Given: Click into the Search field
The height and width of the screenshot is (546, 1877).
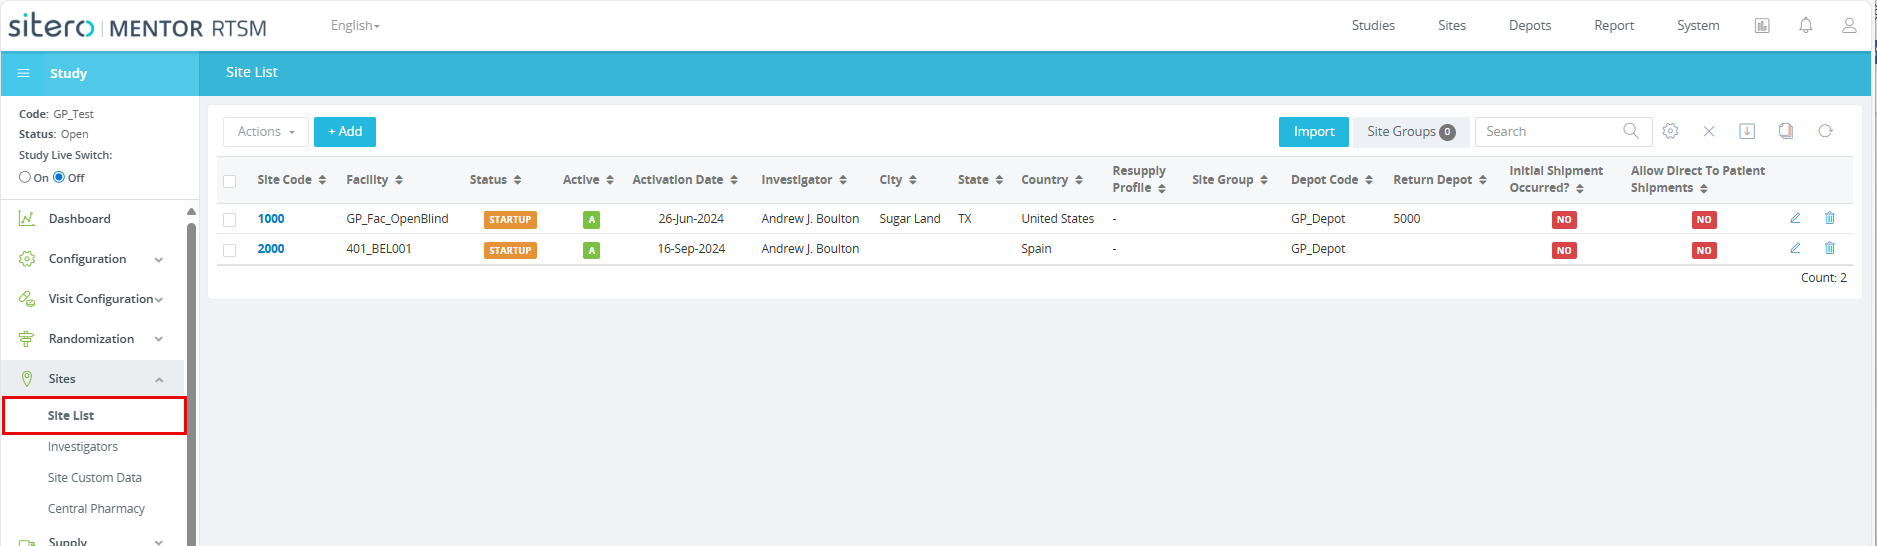Looking at the screenshot, I should pos(1550,131).
